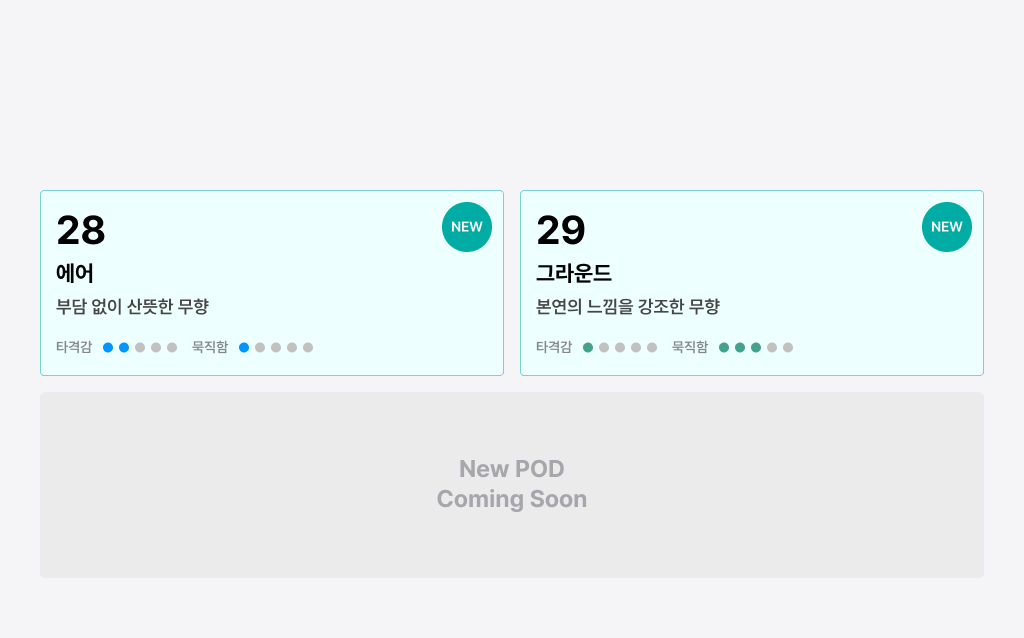Click the fifth 타격감 dot on 에어 card
Screen dimensions: 1024x638
click(x=172, y=348)
